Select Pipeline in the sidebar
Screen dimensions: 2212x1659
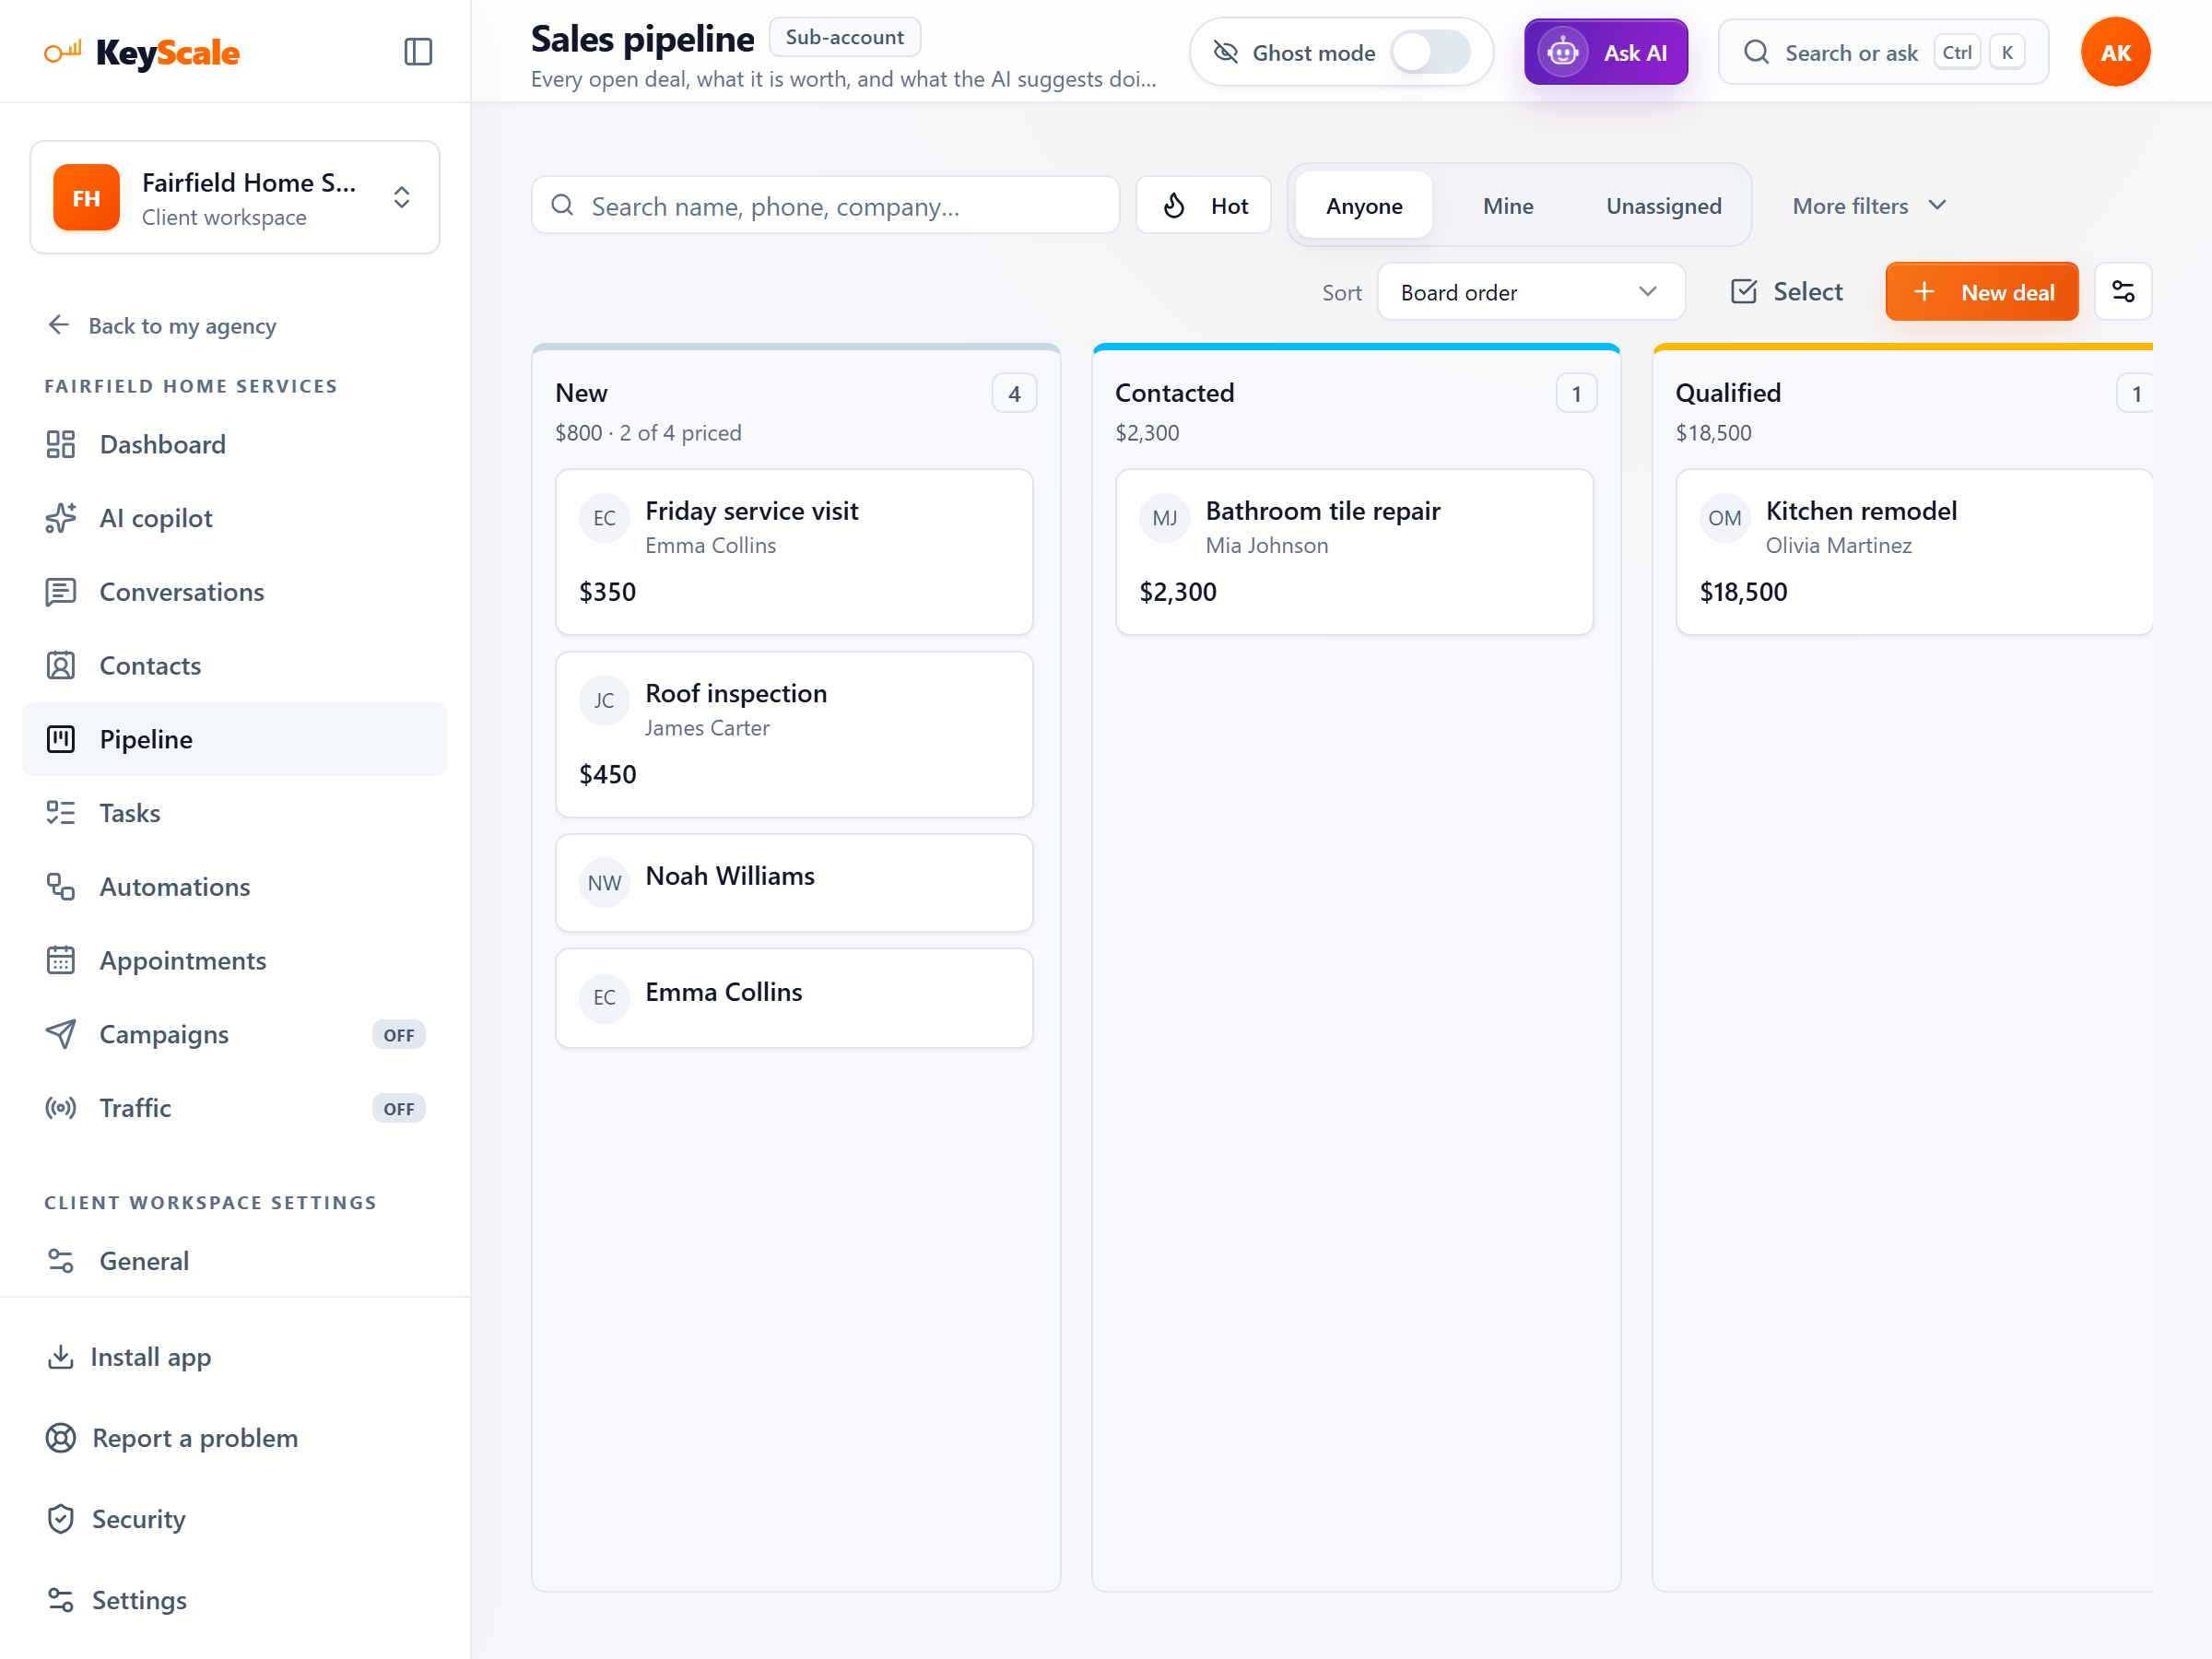pos(235,740)
